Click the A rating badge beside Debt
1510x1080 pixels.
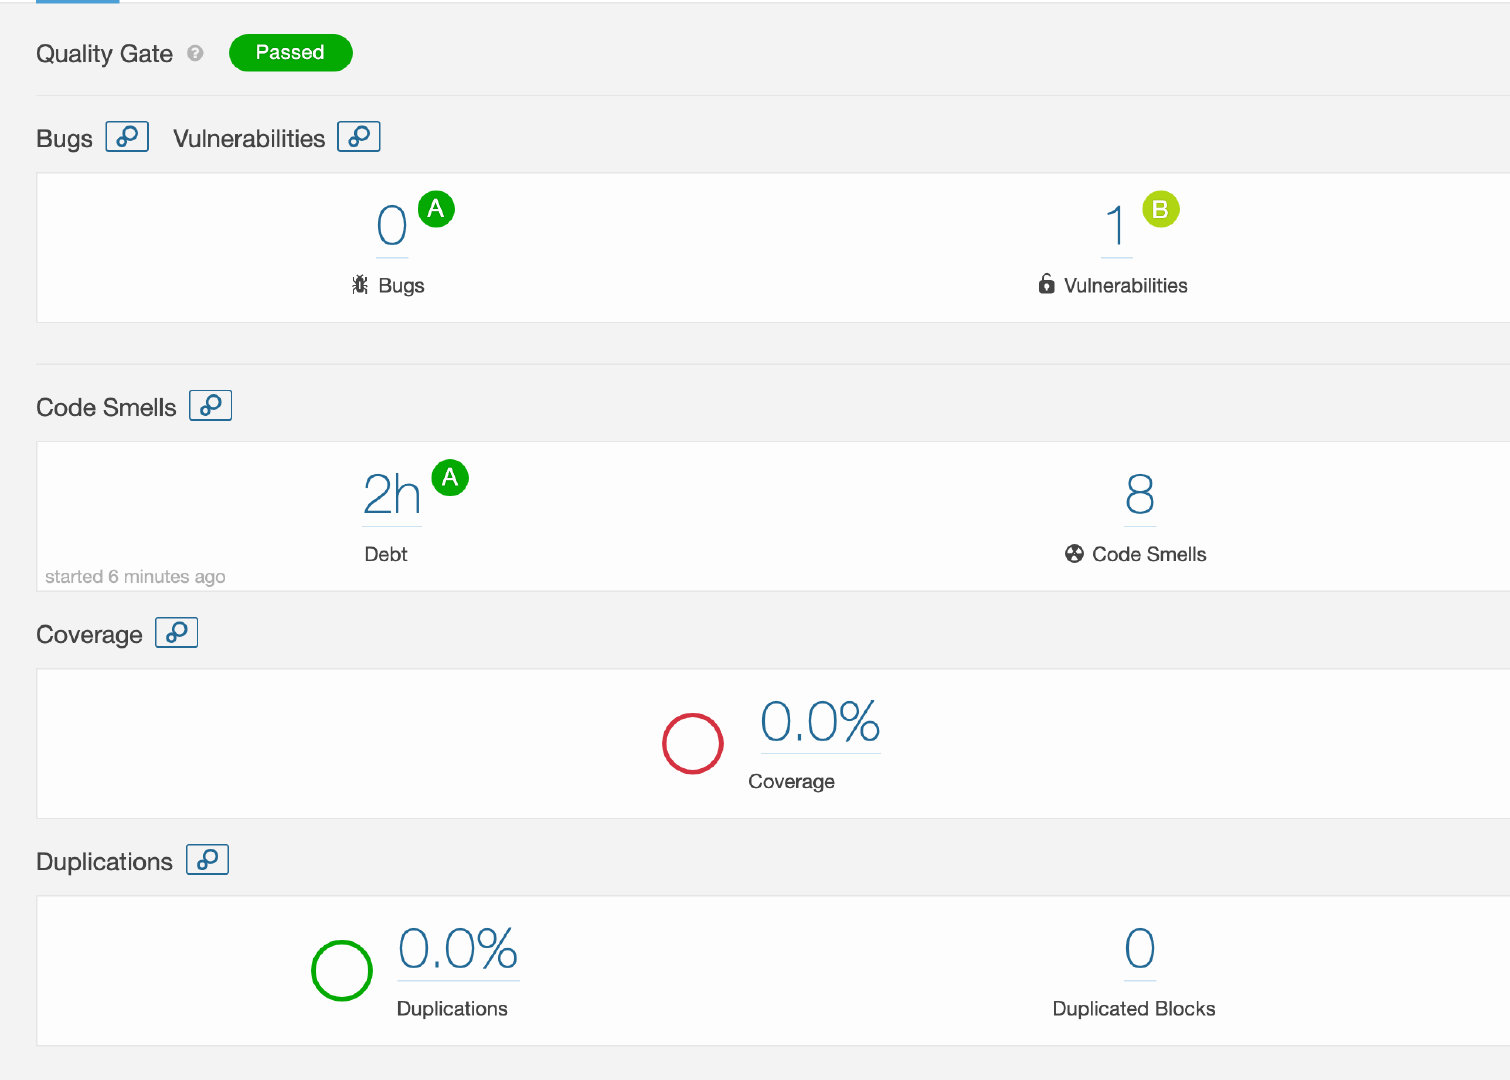450,478
